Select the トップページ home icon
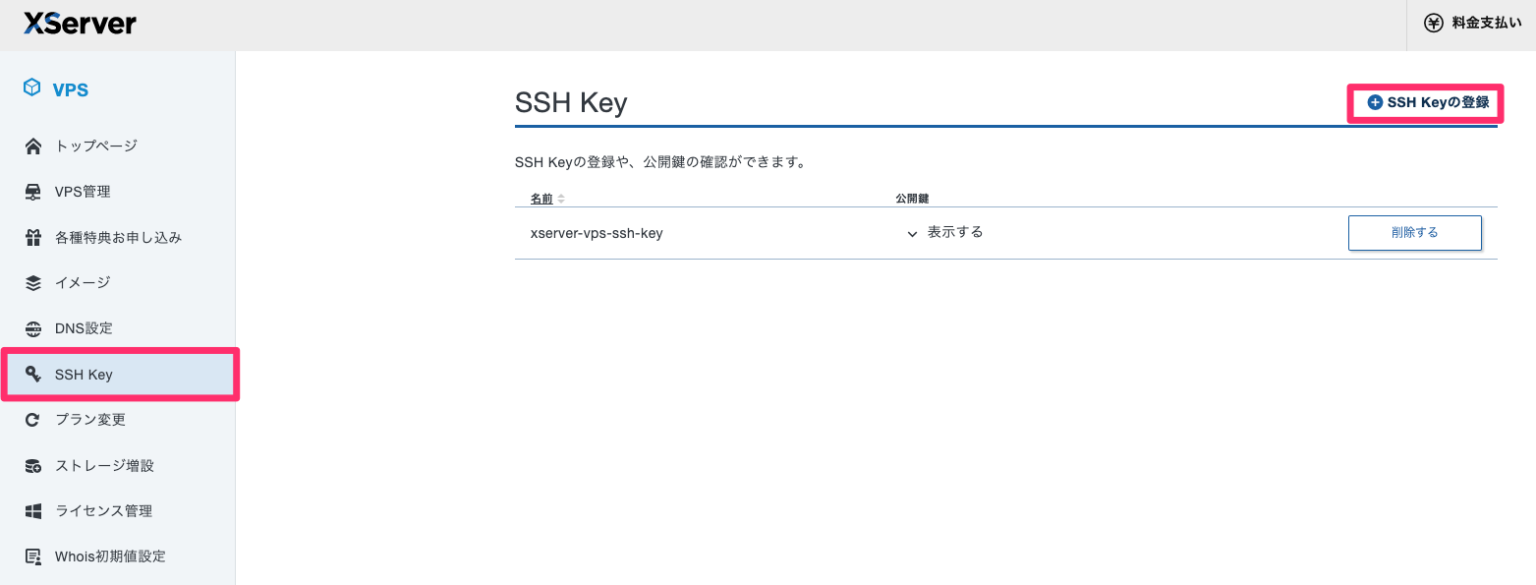This screenshot has width=1536, height=585. pos(33,145)
